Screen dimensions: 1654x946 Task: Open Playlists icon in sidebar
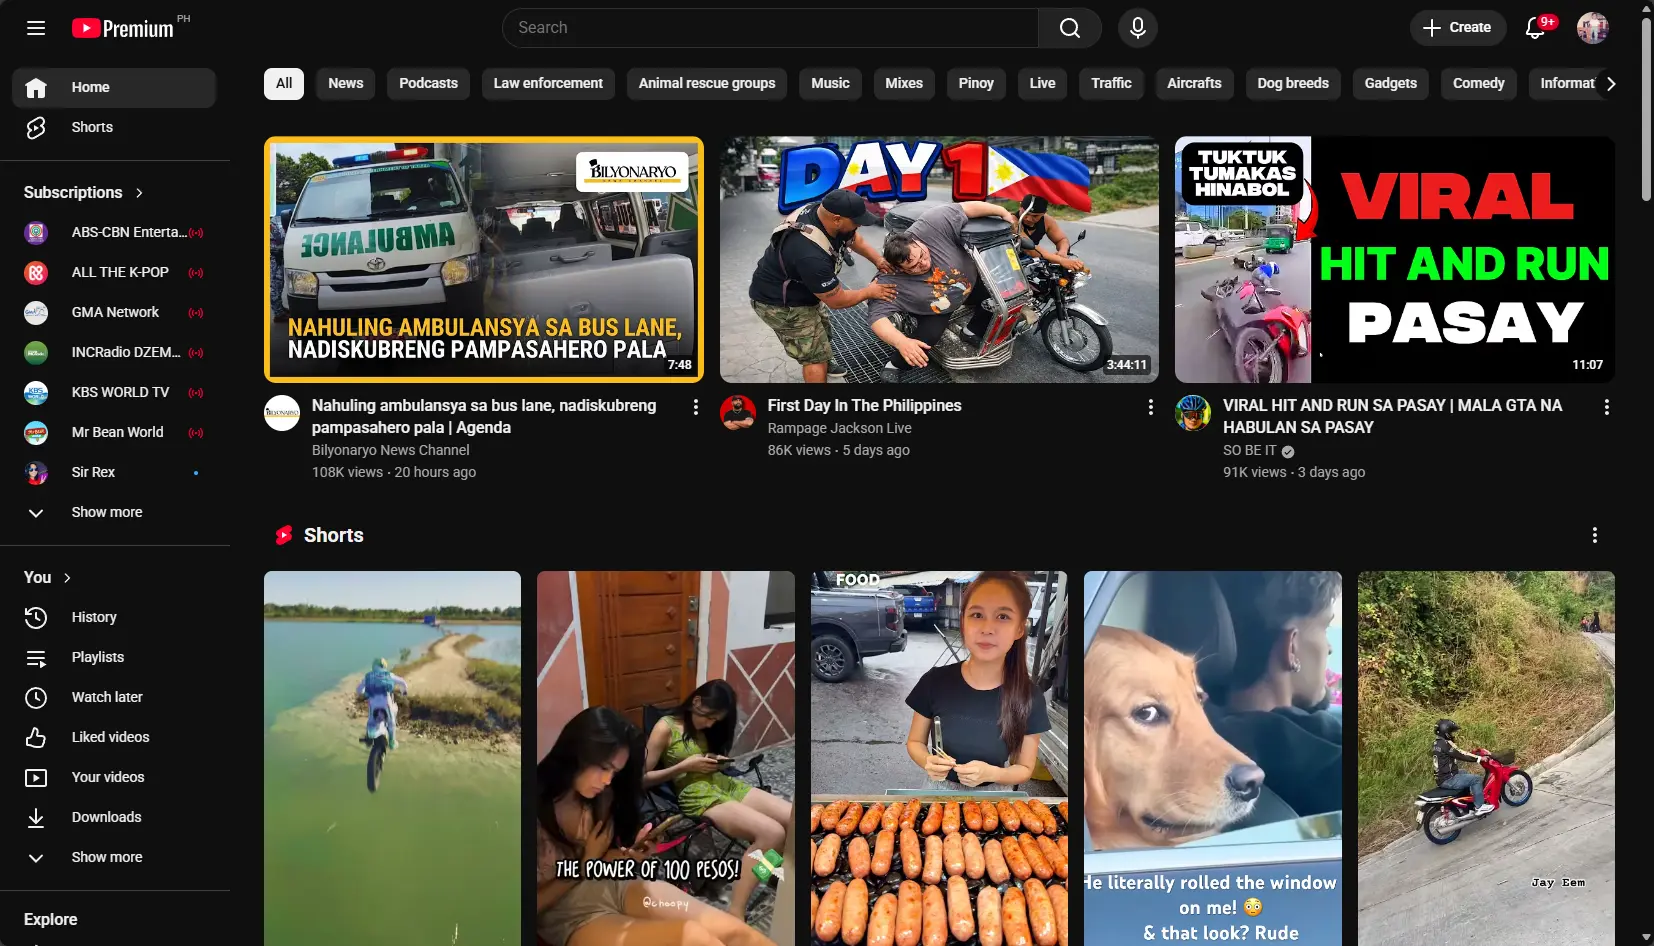36,657
